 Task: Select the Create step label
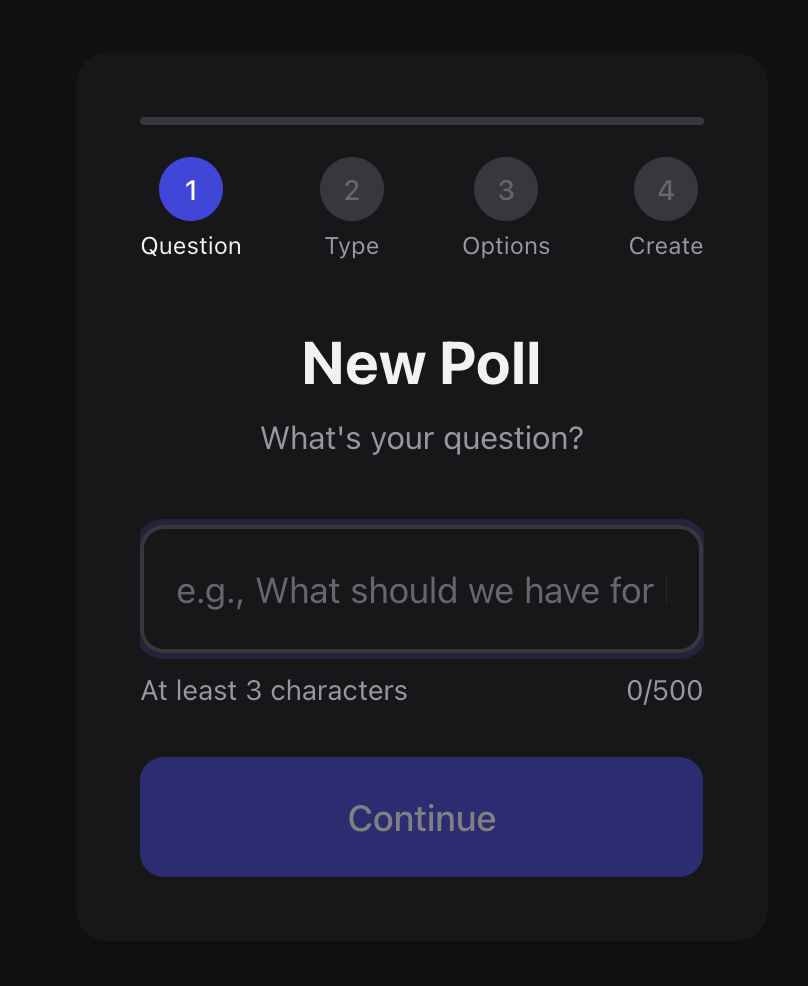coord(666,245)
